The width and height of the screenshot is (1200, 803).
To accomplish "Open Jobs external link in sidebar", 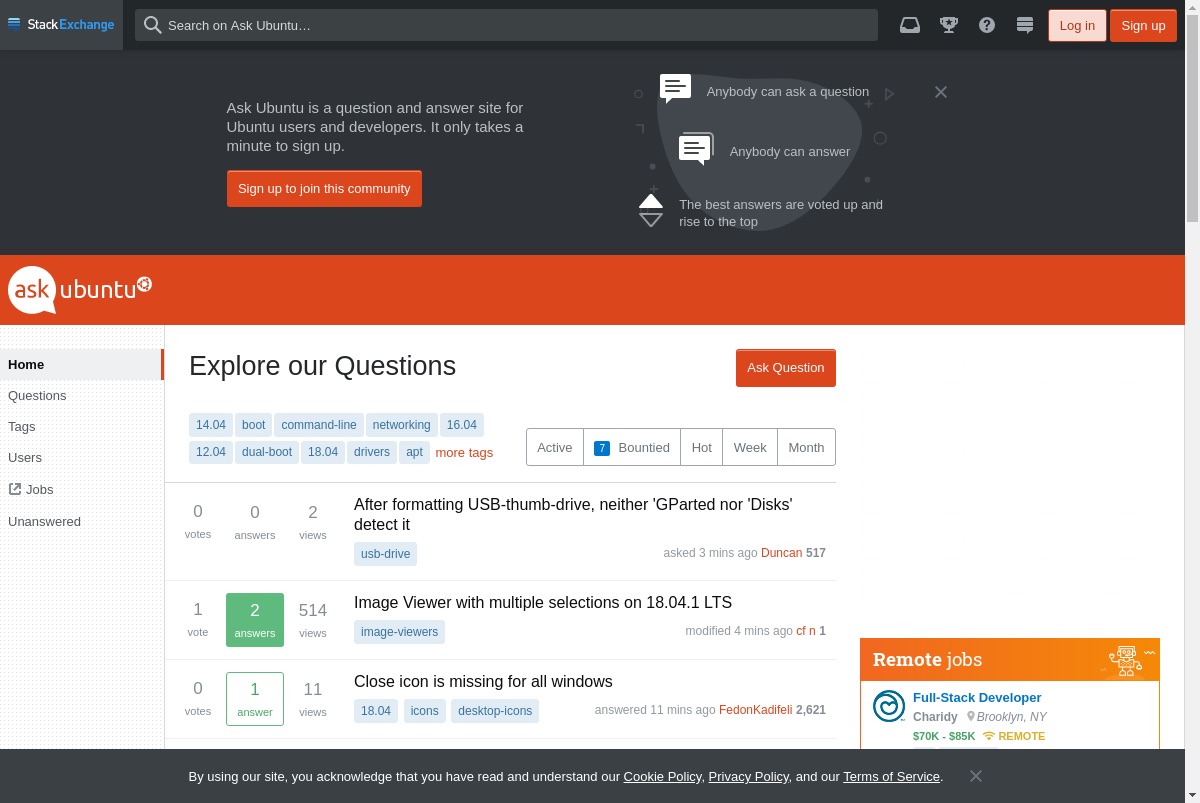I will pyautogui.click(x=31, y=489).
